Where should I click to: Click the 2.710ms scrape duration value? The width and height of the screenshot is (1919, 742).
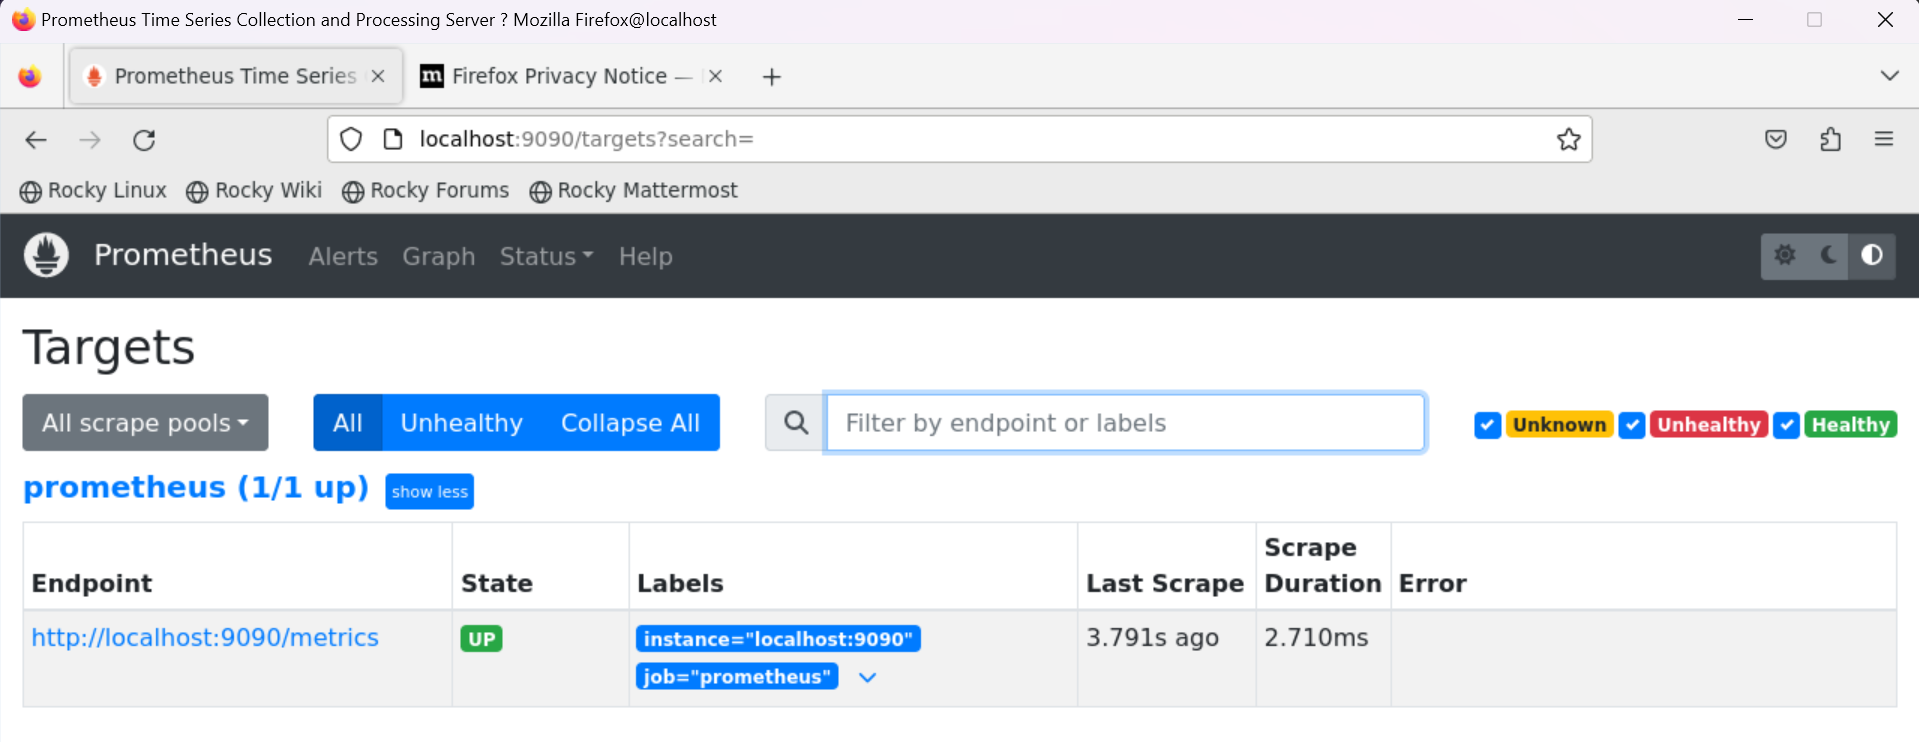[1316, 638]
